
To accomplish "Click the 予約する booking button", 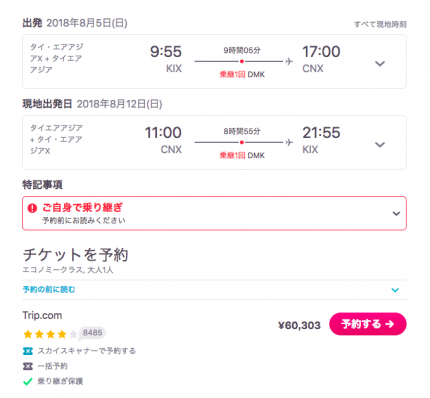I will coord(368,324).
